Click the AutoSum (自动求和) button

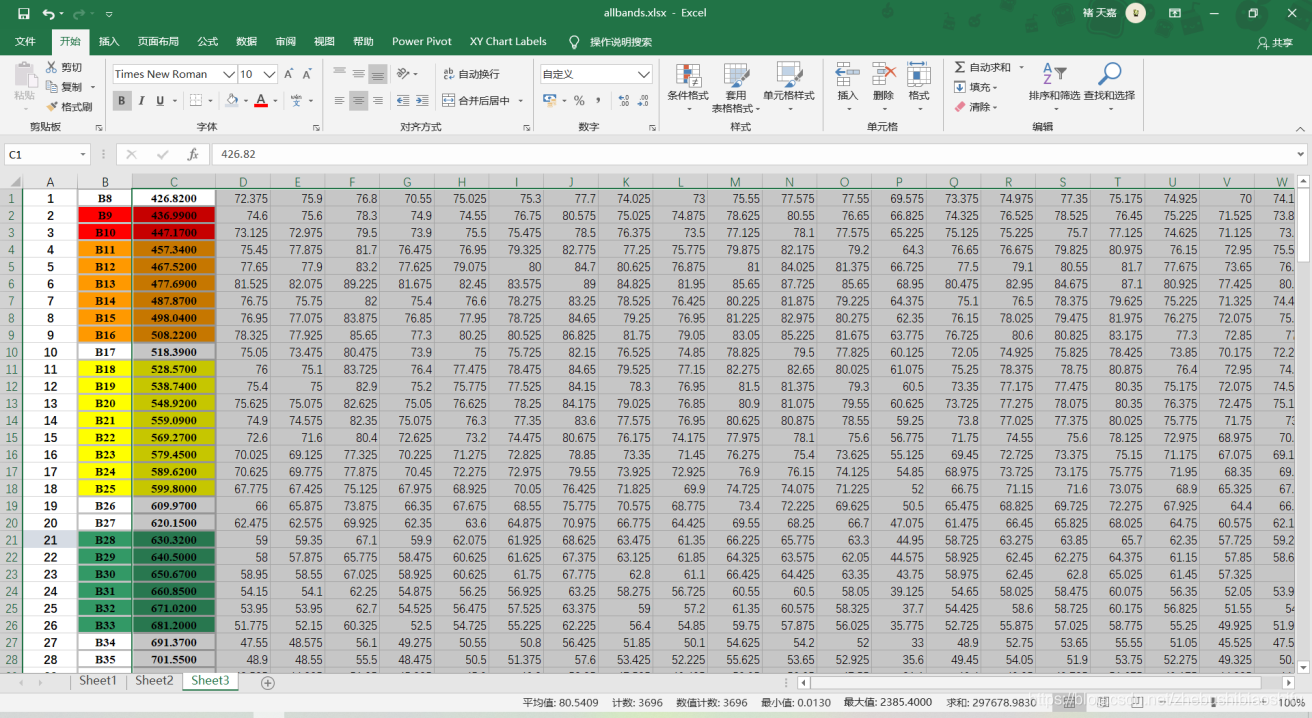981,67
